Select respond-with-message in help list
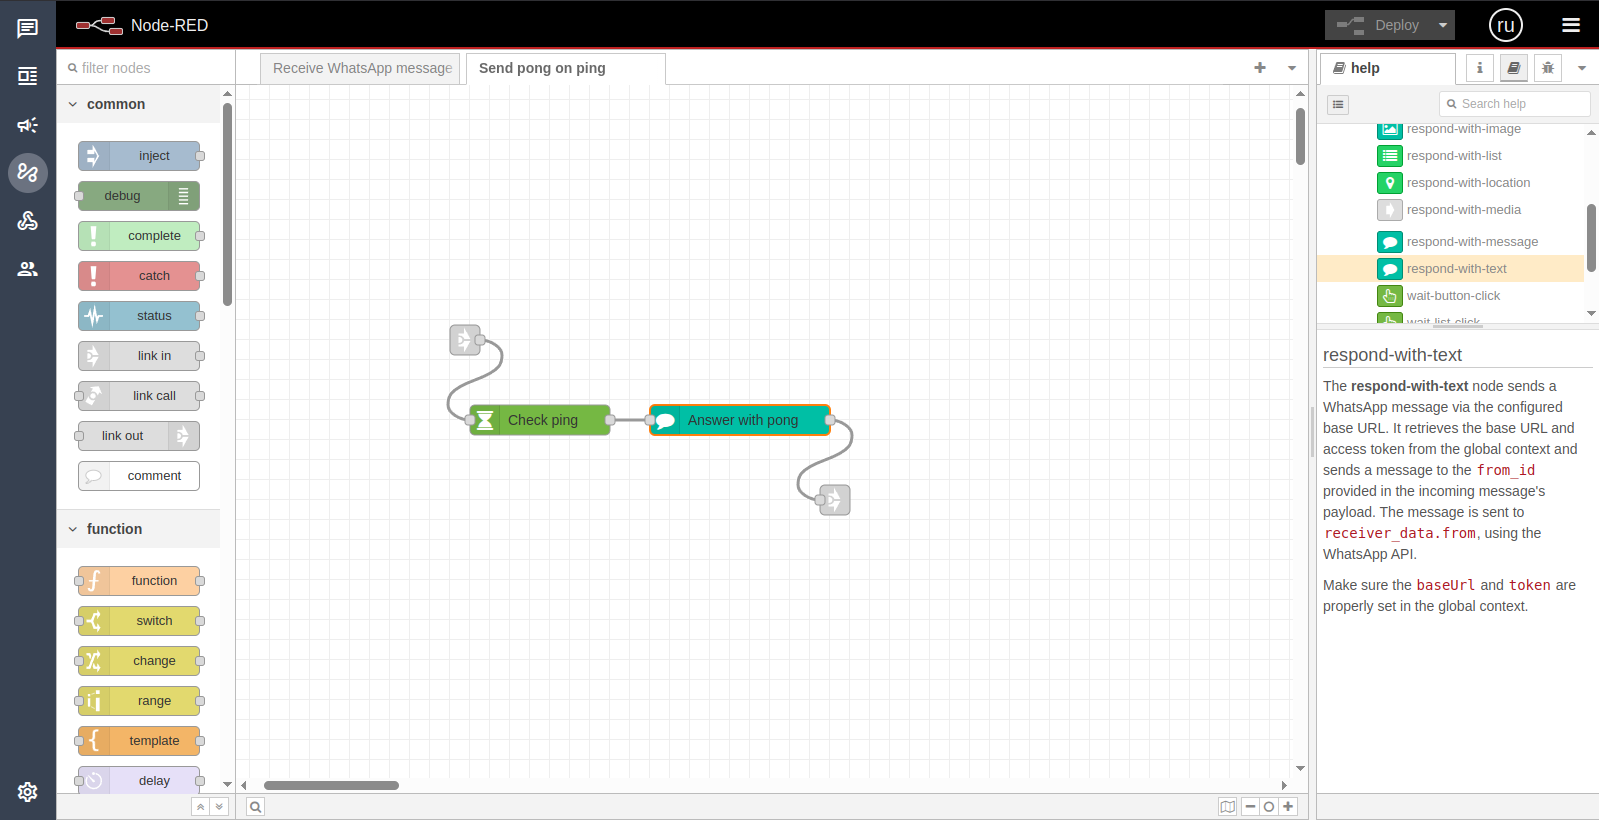Viewport: 1599px width, 820px height. [x=1471, y=242]
